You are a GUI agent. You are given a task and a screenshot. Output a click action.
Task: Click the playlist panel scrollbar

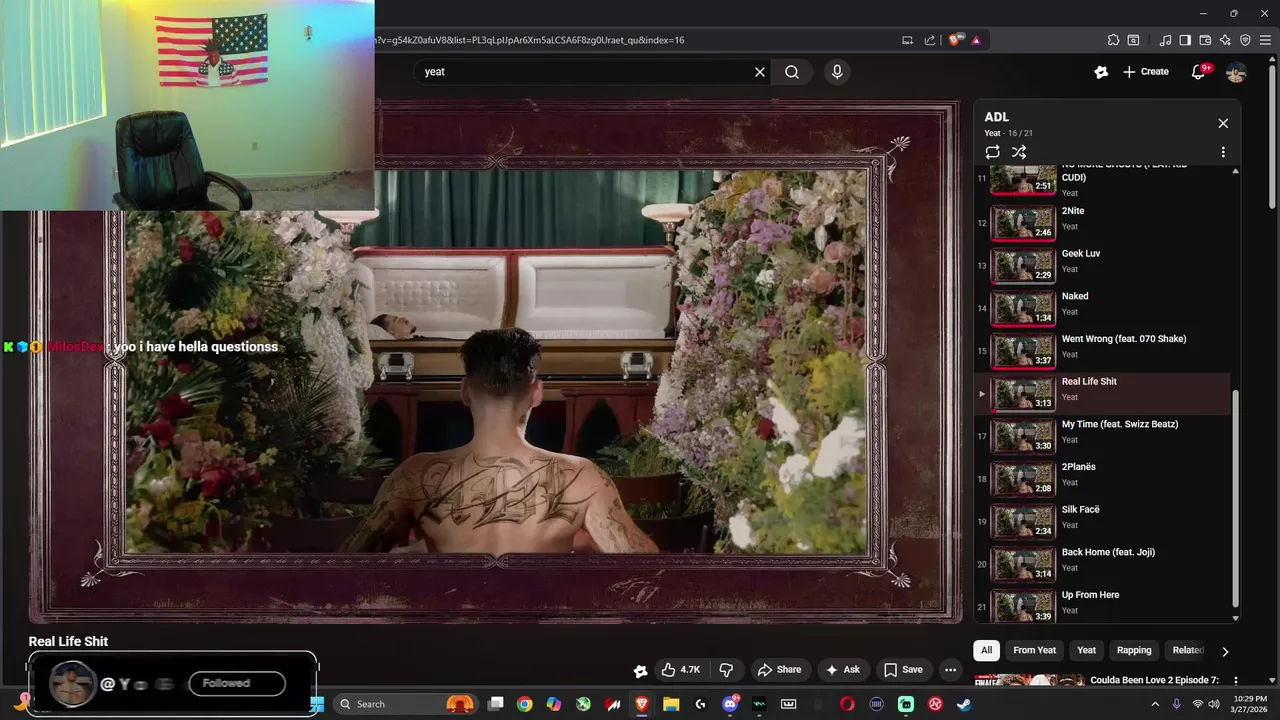point(1235,500)
